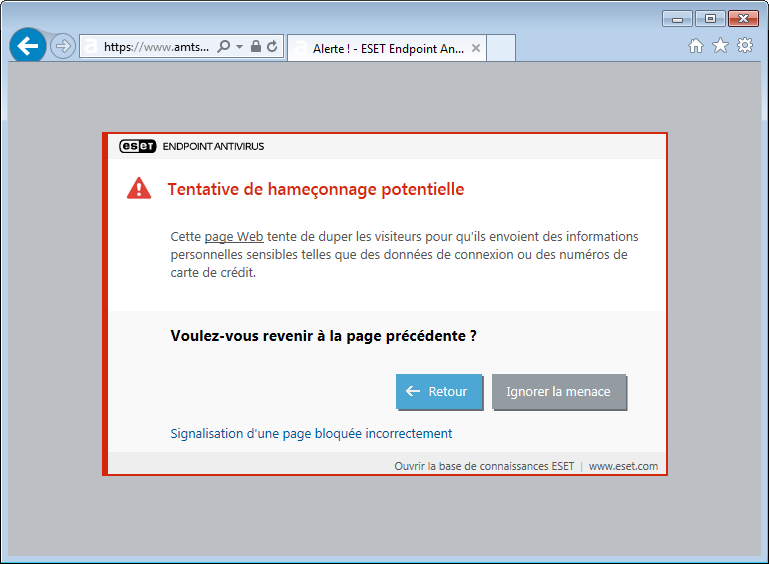This screenshot has width=769, height=564.
Task: Click the ESET logo in alert header
Action: (137, 146)
